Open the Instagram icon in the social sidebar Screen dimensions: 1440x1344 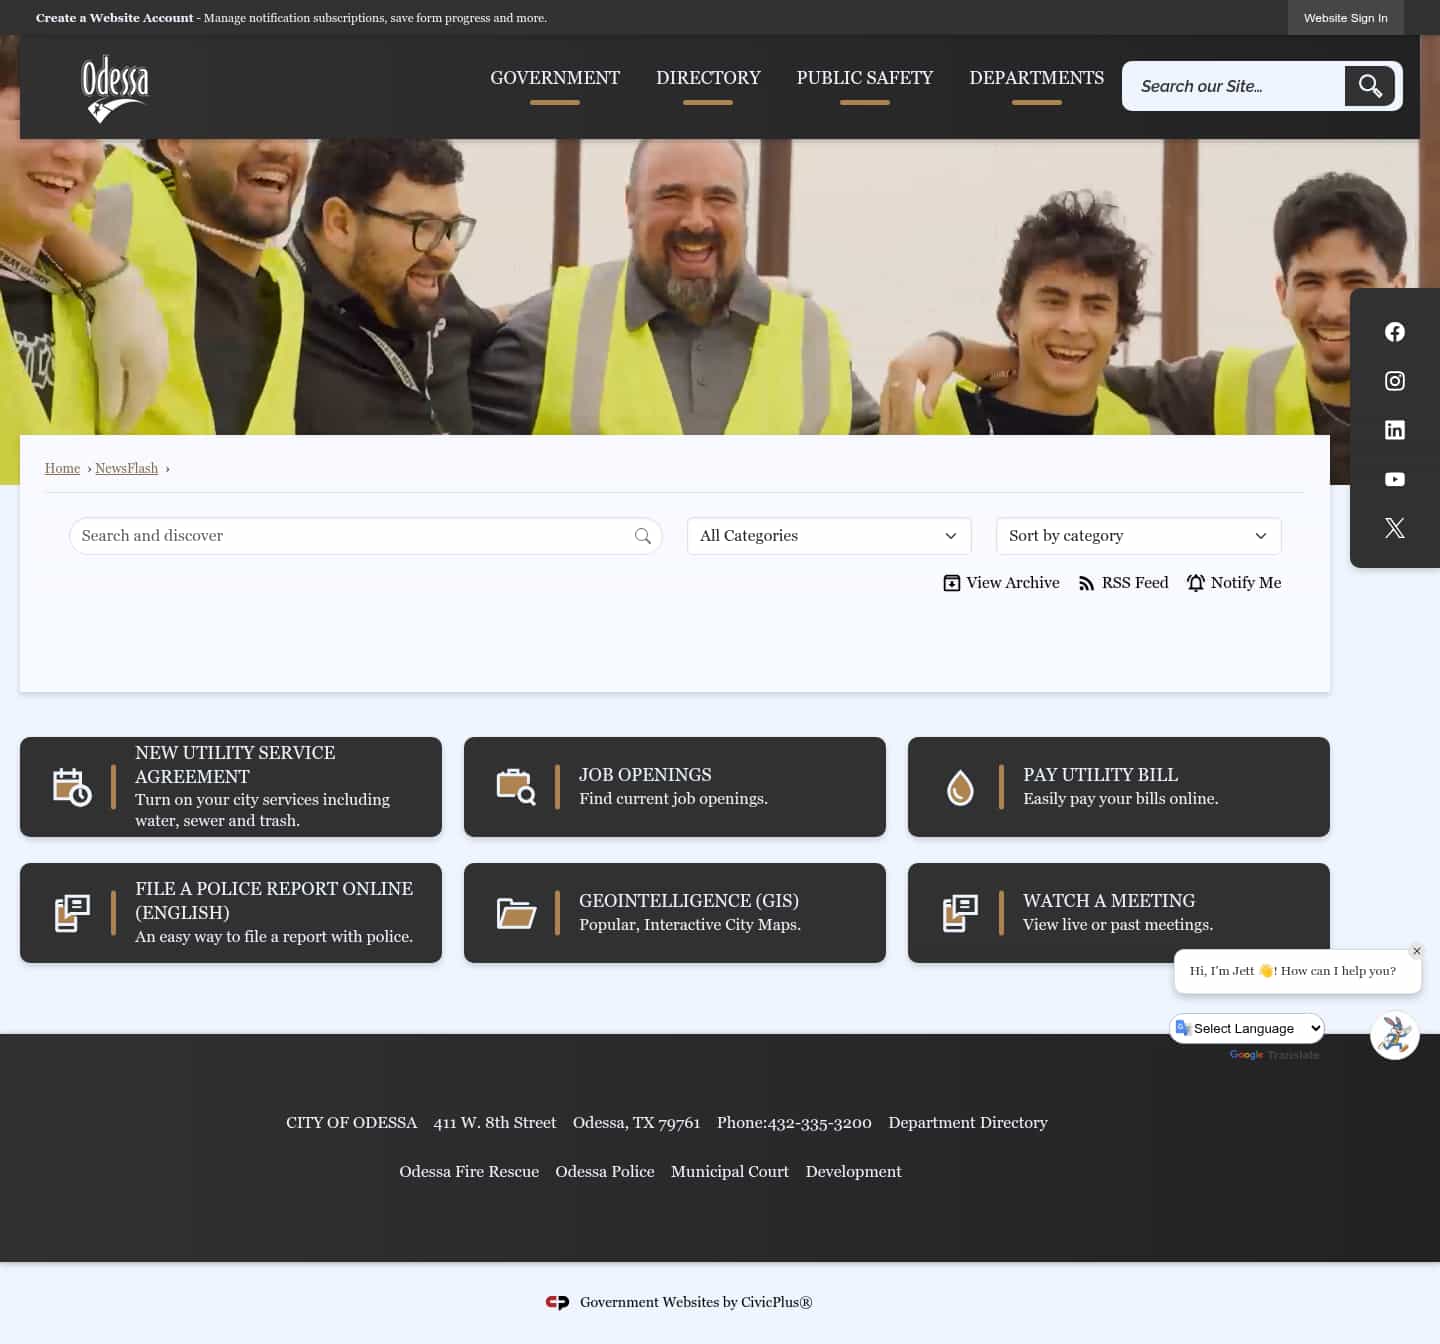[x=1394, y=380]
